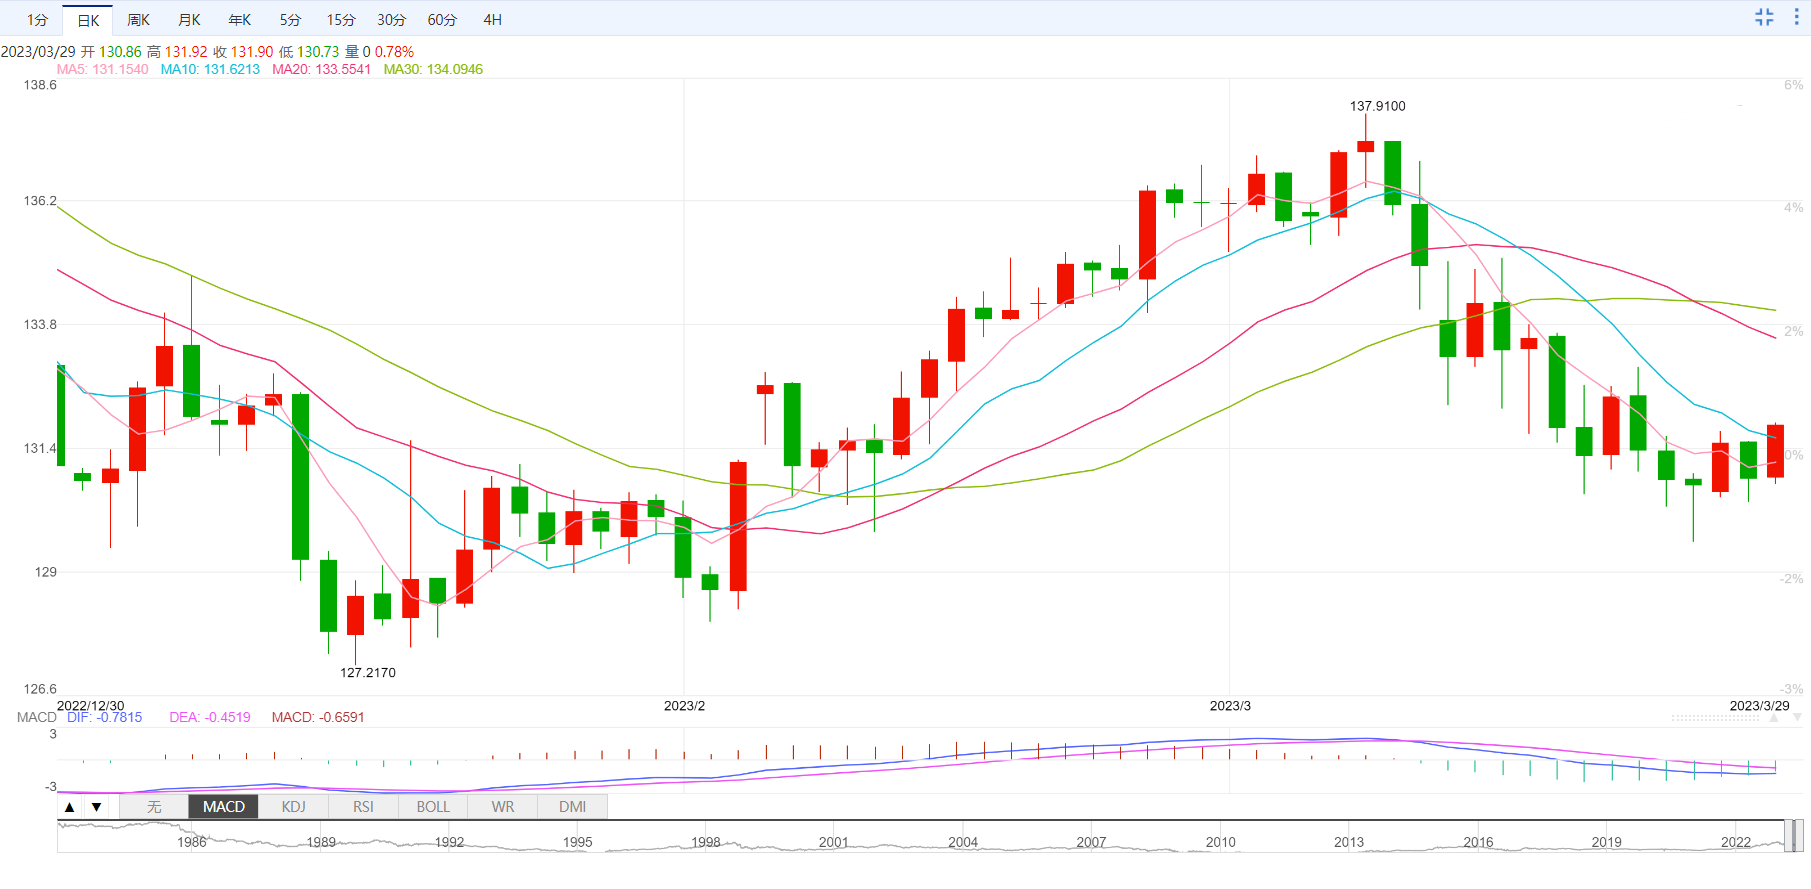
Task: Open the three-dot more options menu
Action: click(1796, 17)
